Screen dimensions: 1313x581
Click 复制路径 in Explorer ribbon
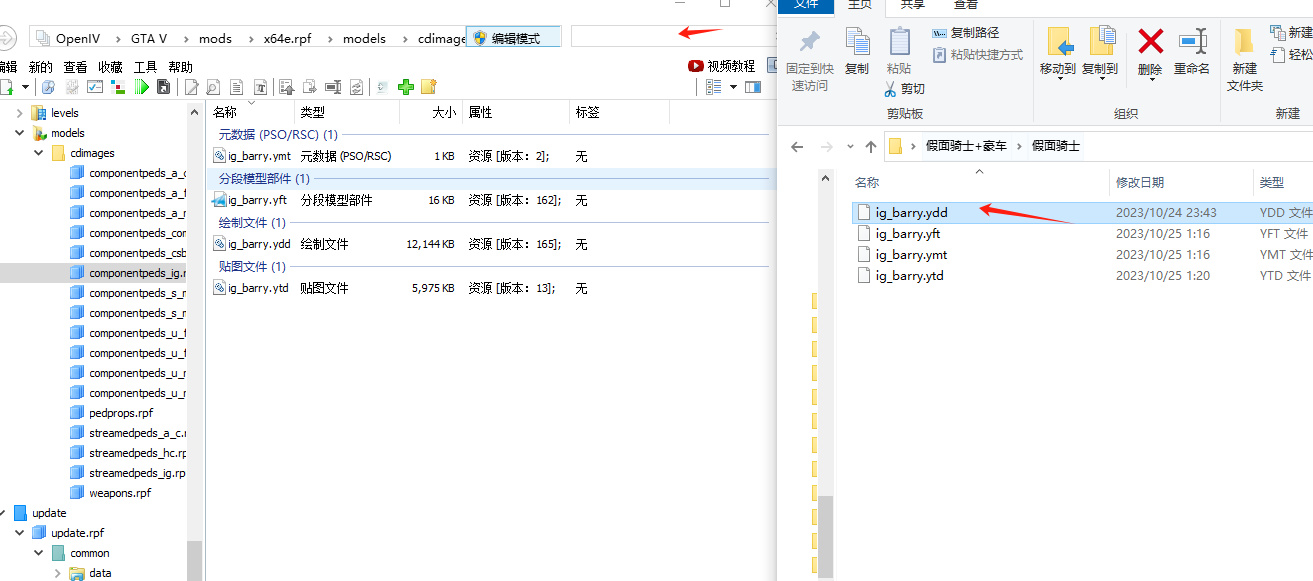[965, 33]
